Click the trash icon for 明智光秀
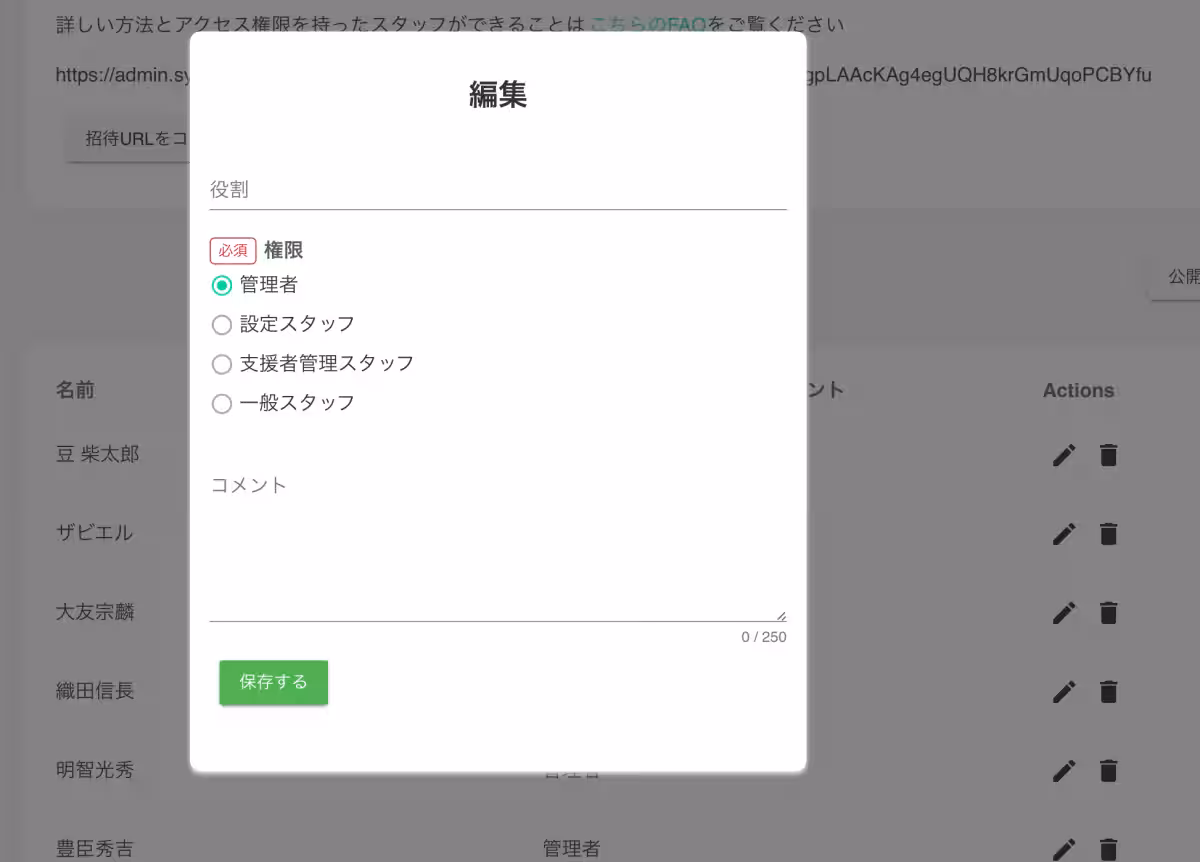Screen dimensions: 1200x862 [x=1108, y=770]
